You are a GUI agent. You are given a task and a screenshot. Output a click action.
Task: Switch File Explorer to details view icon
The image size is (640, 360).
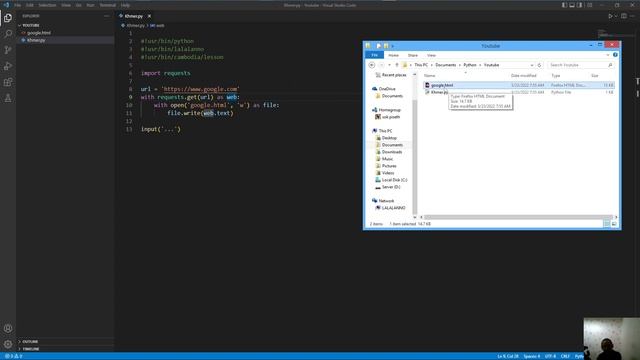(x=607, y=224)
